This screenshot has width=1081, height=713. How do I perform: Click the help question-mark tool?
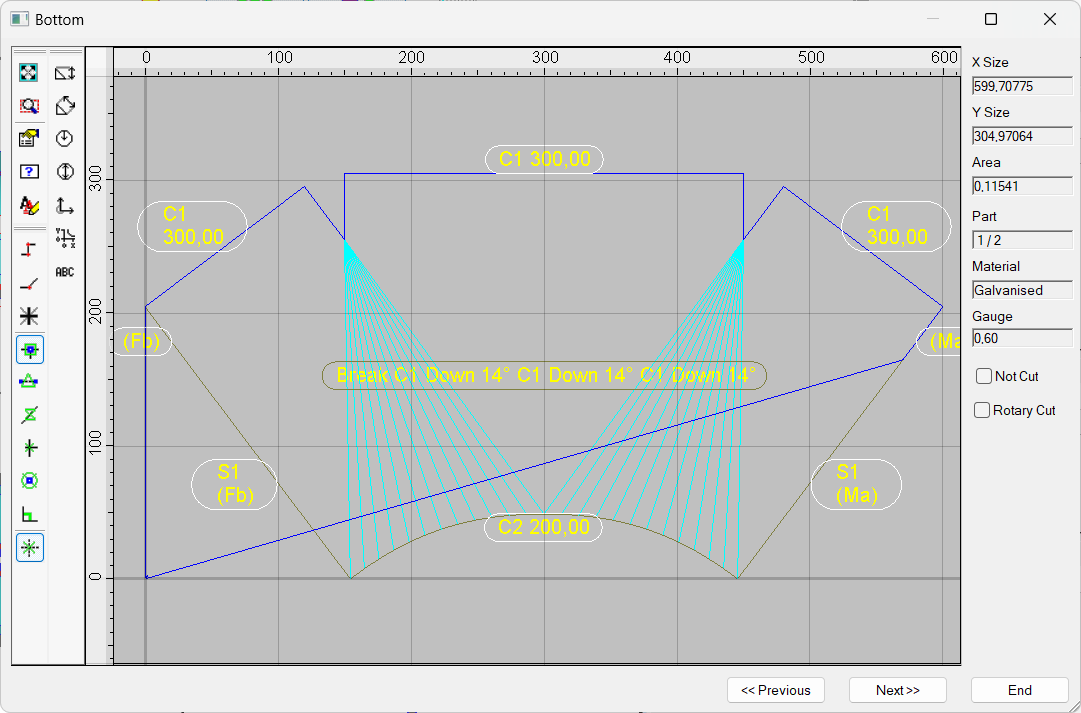click(29, 171)
